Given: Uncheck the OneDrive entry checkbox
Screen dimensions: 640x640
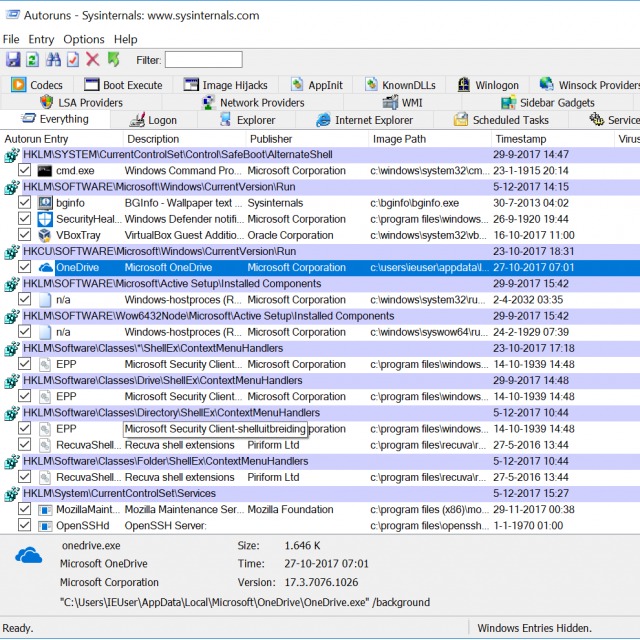Looking at the screenshot, I should tap(24, 267).
